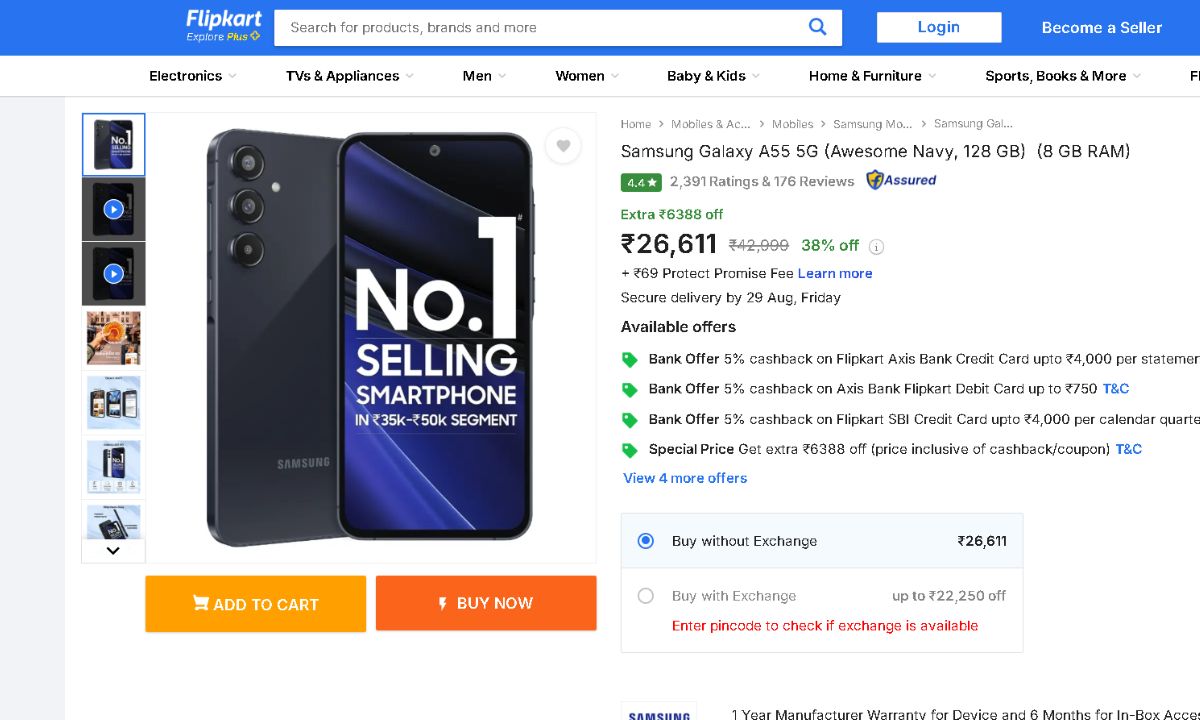Open the Baby & Kids menu

tap(713, 76)
